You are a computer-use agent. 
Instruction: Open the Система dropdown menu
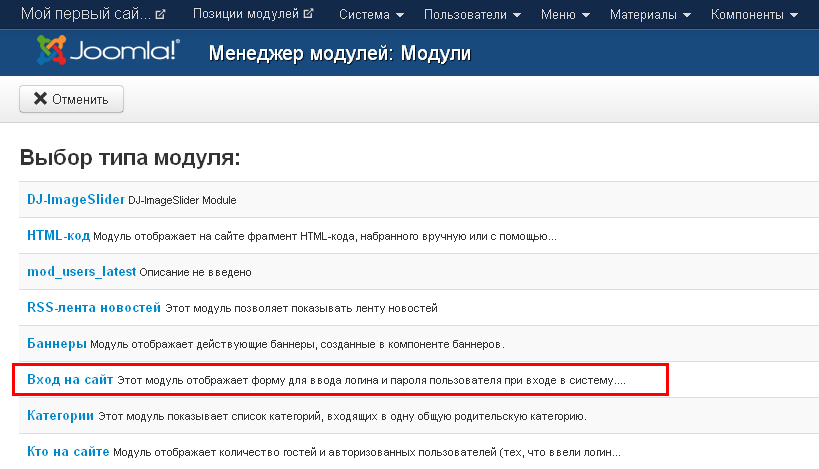(x=371, y=15)
